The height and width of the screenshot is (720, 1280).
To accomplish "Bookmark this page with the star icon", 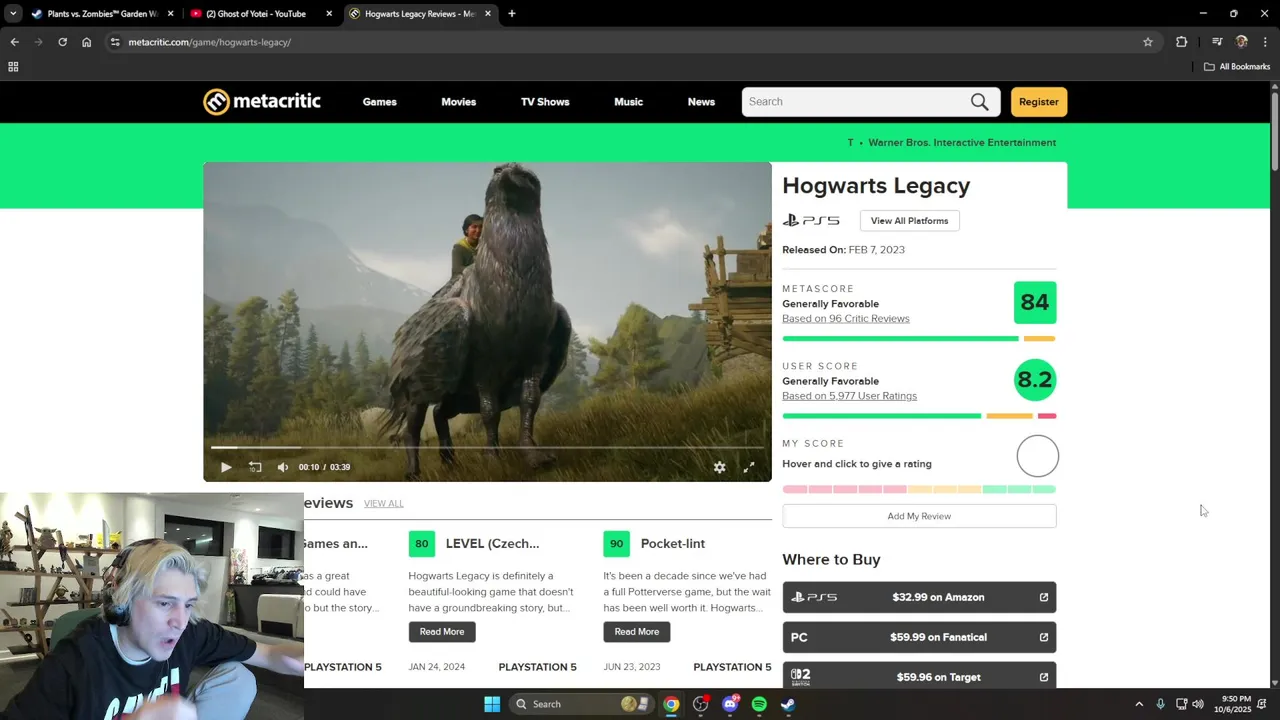I will coord(1148,42).
